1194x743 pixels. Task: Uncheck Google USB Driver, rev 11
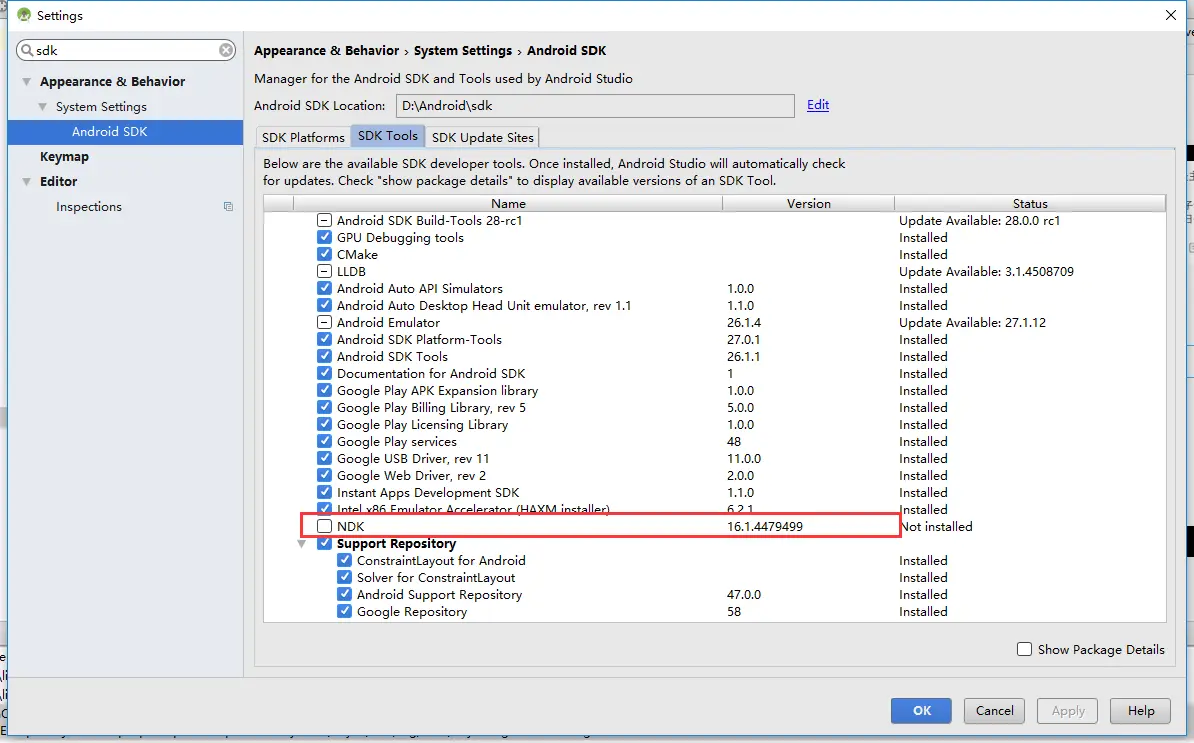[324, 458]
